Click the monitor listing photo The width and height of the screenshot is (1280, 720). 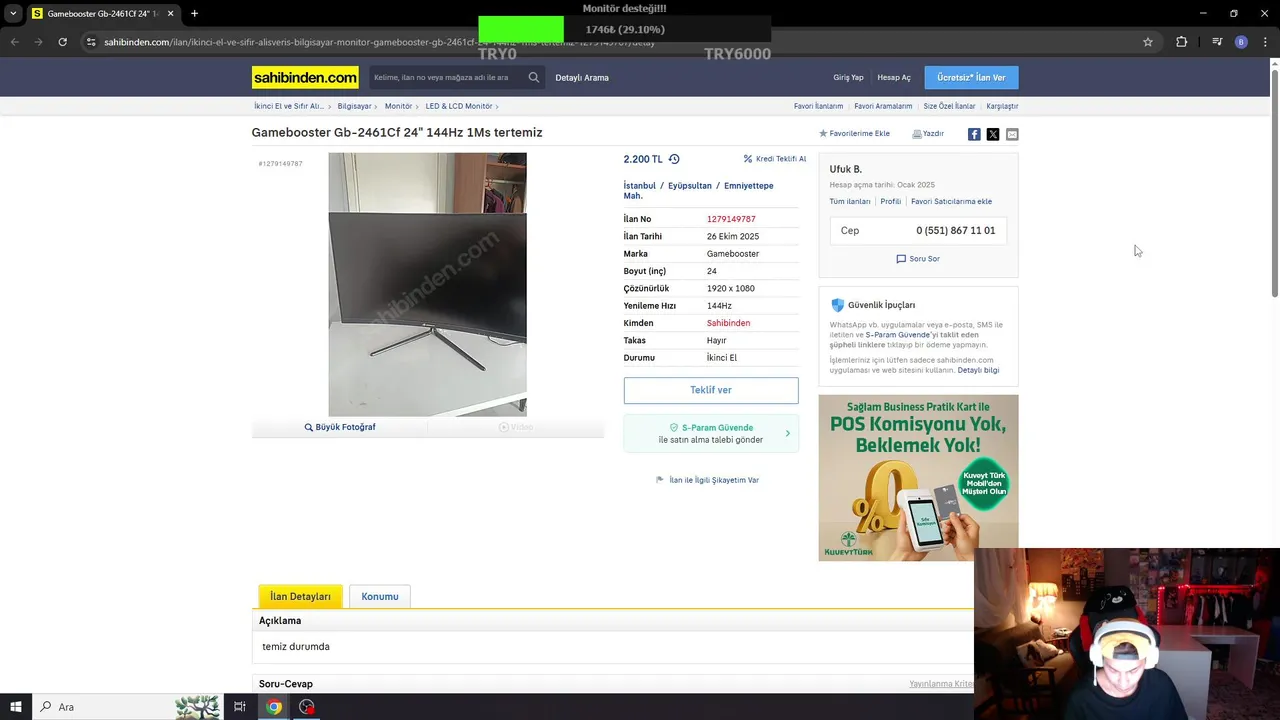[x=427, y=284]
